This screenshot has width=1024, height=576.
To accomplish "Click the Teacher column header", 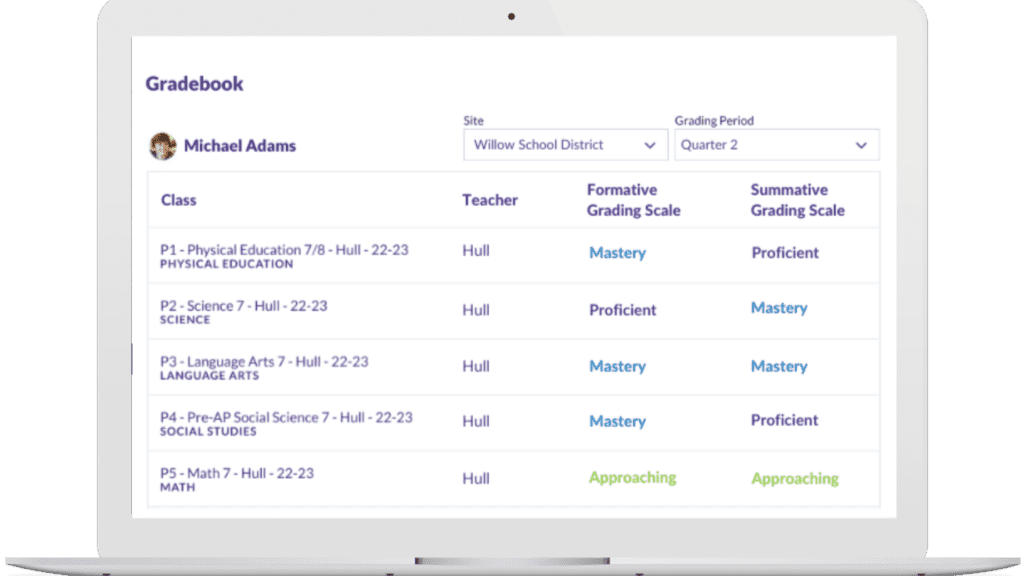I will (490, 200).
